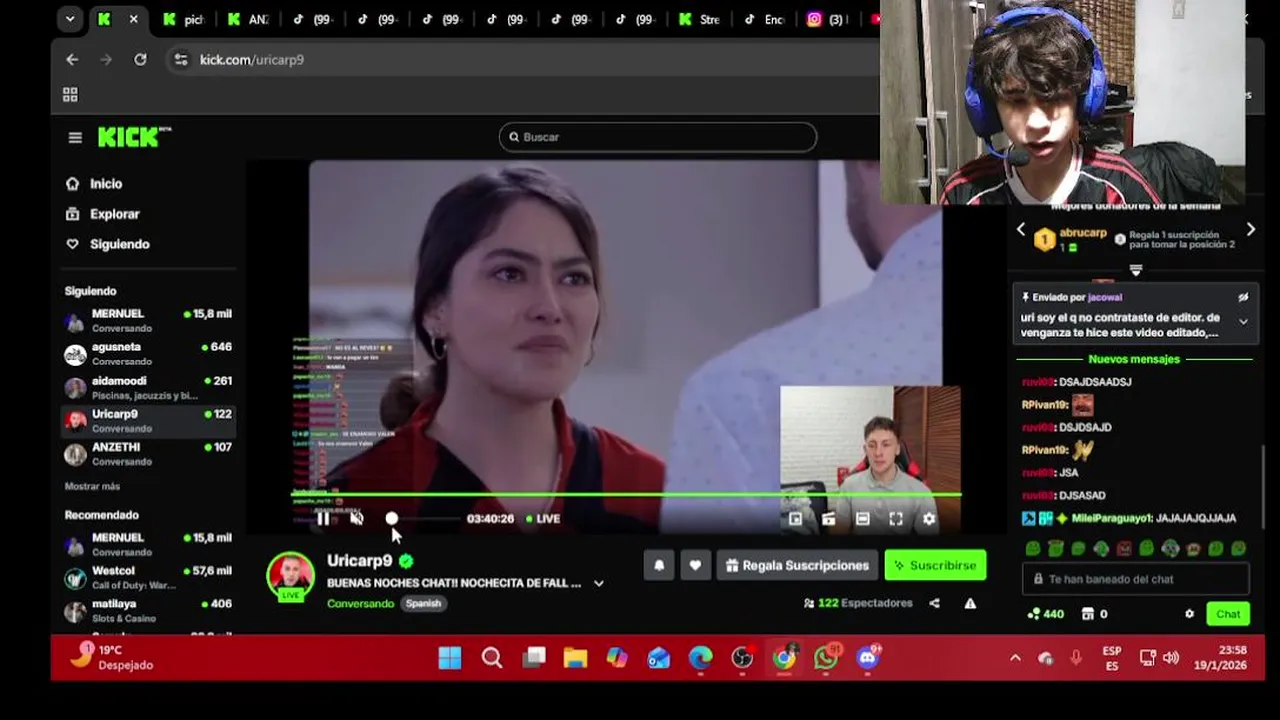Image resolution: width=1280 pixels, height=720 pixels.
Task: Open the Kick hamburger sidebar menu
Action: pos(75,138)
